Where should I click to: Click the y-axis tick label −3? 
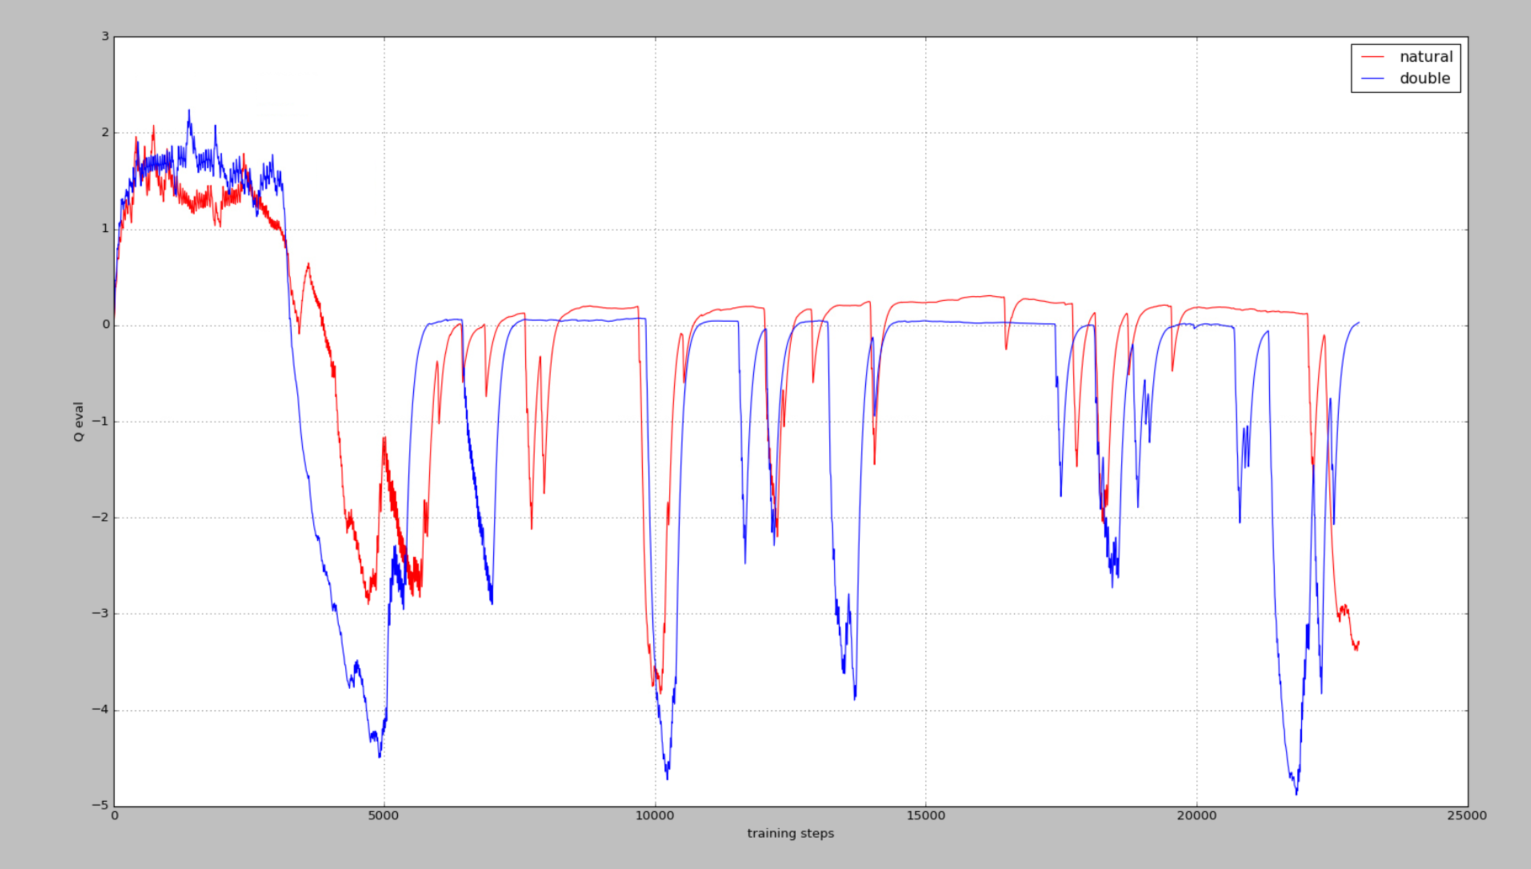pyautogui.click(x=101, y=614)
